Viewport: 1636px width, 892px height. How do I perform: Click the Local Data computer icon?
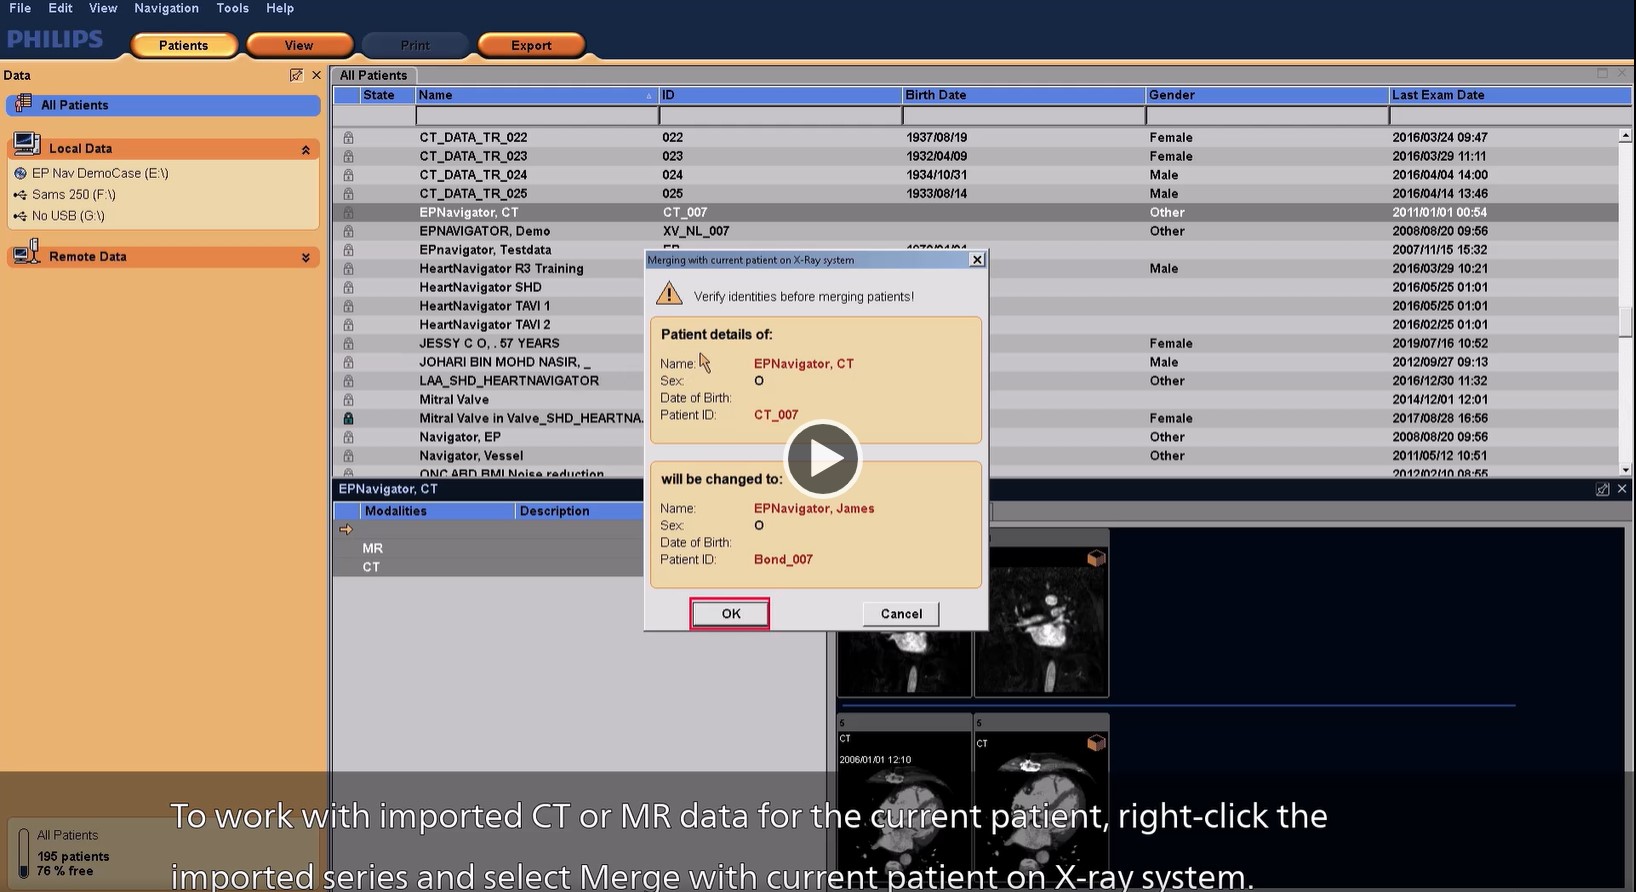pos(27,145)
